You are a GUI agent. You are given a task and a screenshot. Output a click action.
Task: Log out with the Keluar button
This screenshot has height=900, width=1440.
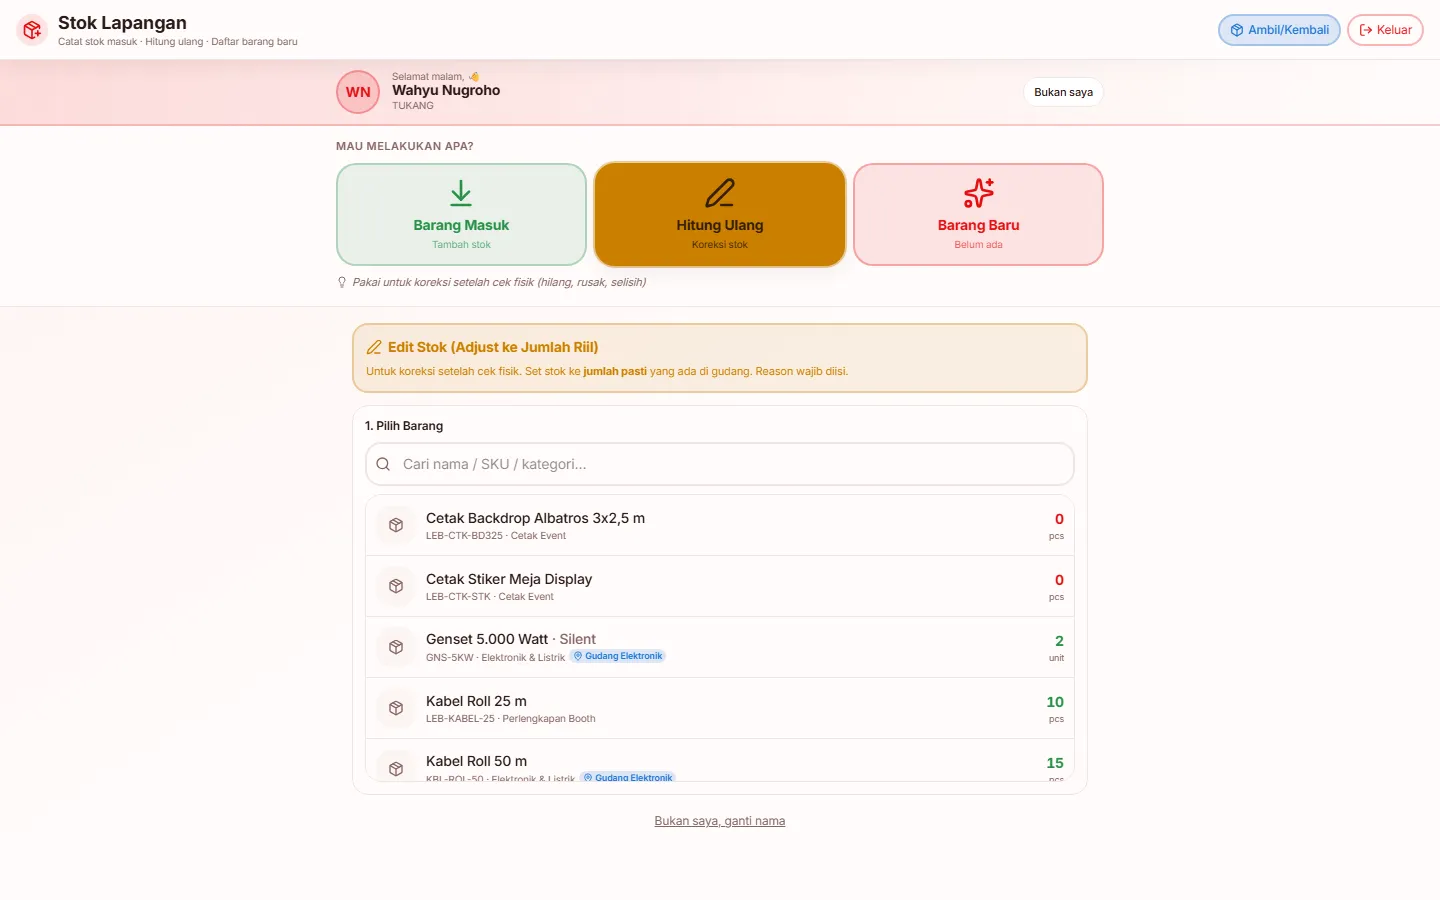1385,30
